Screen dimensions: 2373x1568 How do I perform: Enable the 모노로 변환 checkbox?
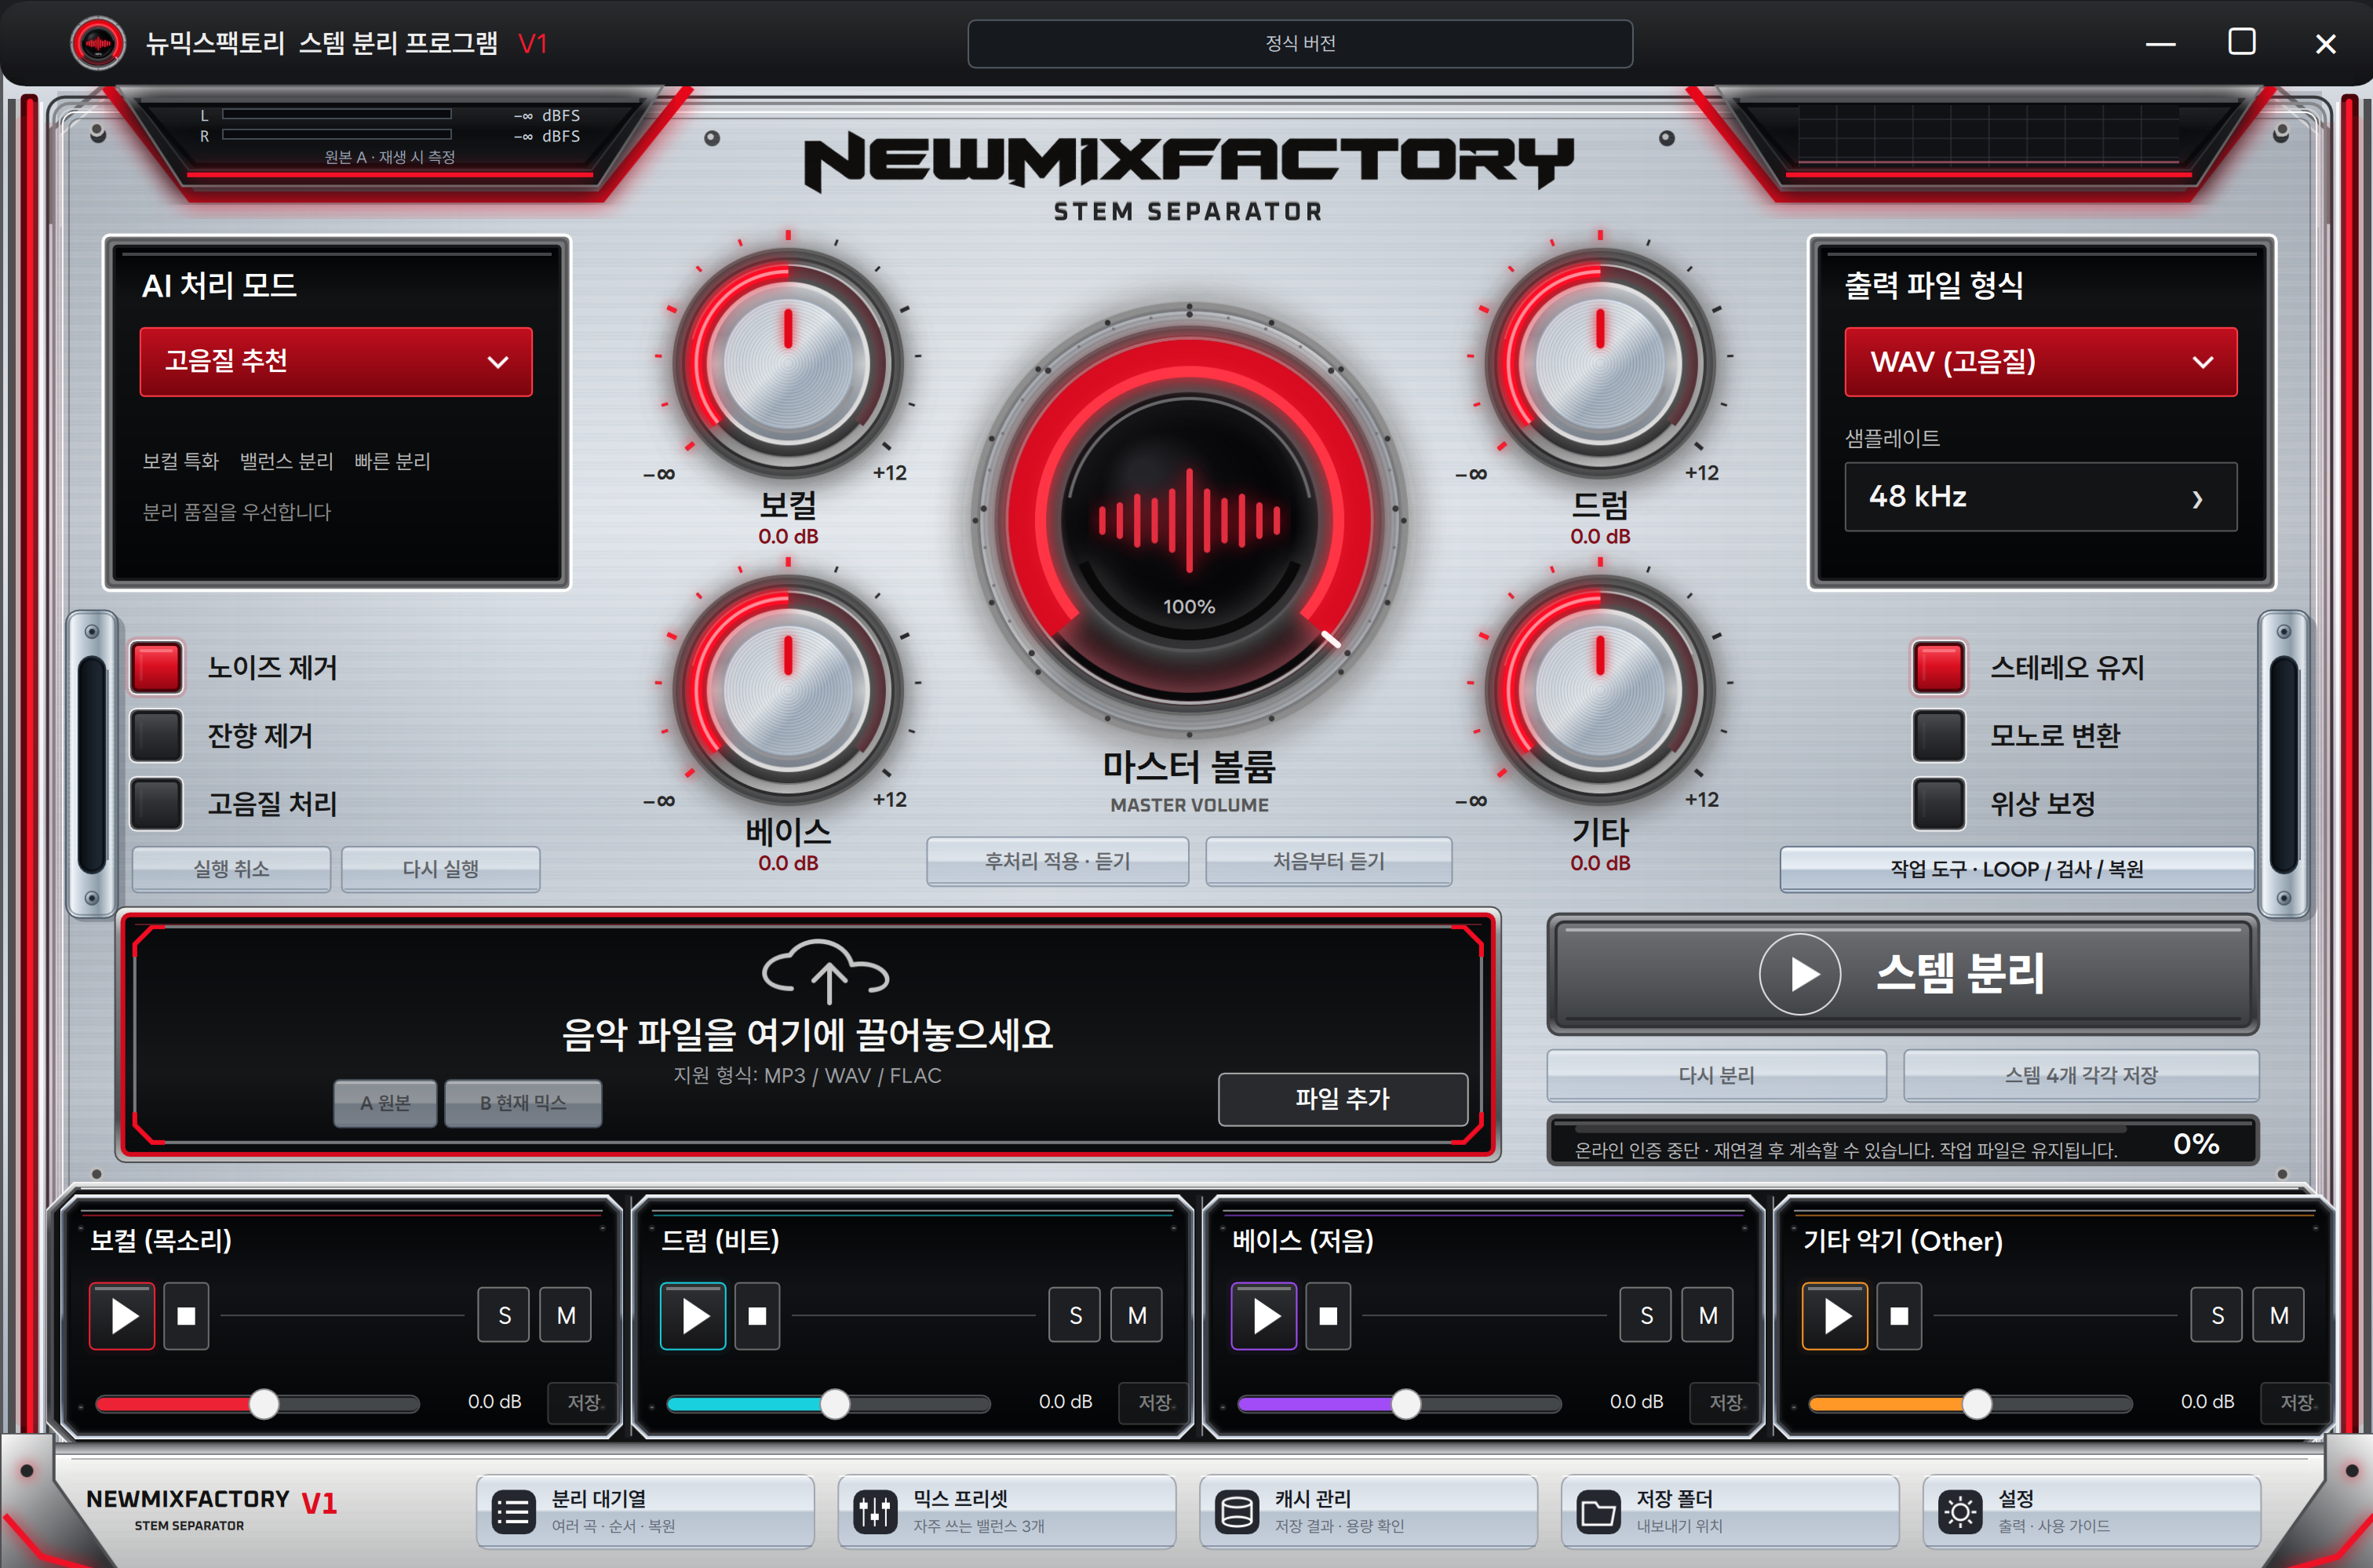[1939, 735]
